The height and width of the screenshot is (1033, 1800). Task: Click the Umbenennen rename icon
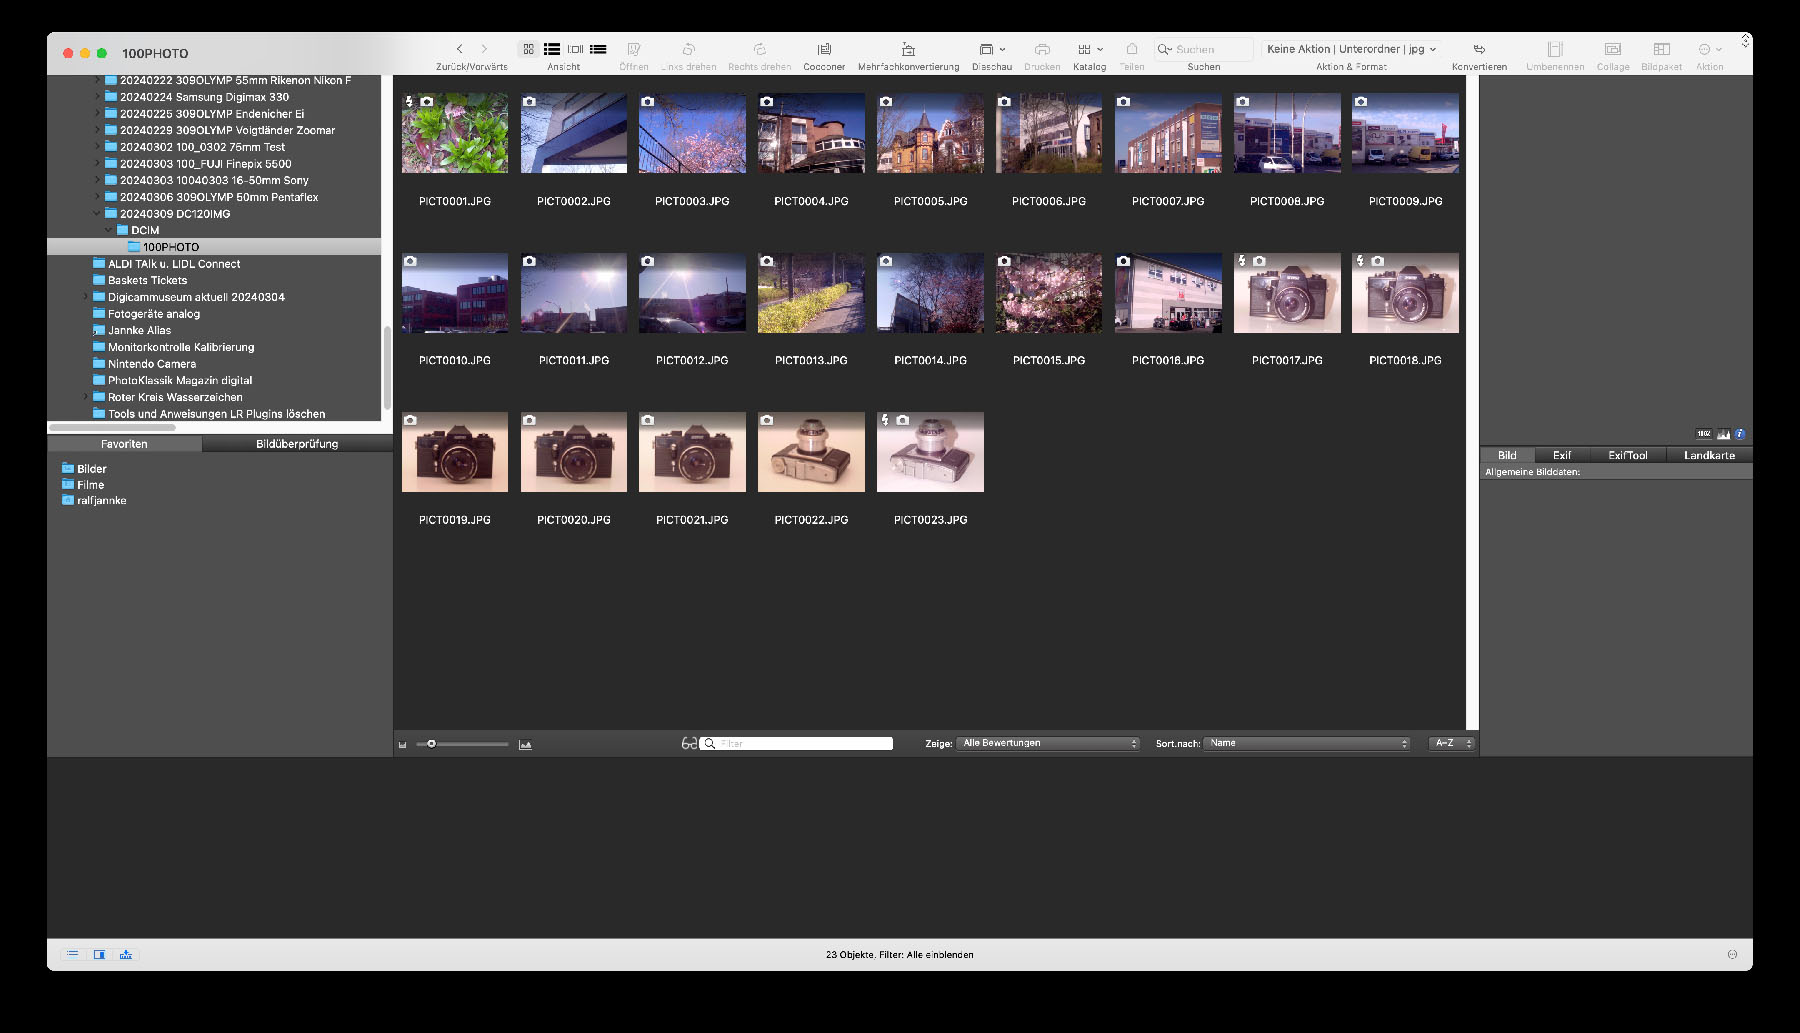pyautogui.click(x=1555, y=49)
